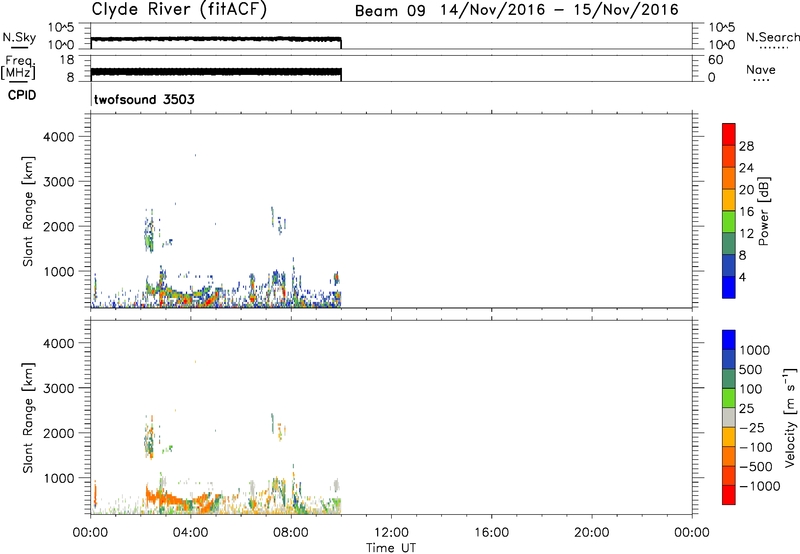800x554 pixels.
Task: Click the sky noise trace in the N.Sky panel
Action: click(216, 39)
